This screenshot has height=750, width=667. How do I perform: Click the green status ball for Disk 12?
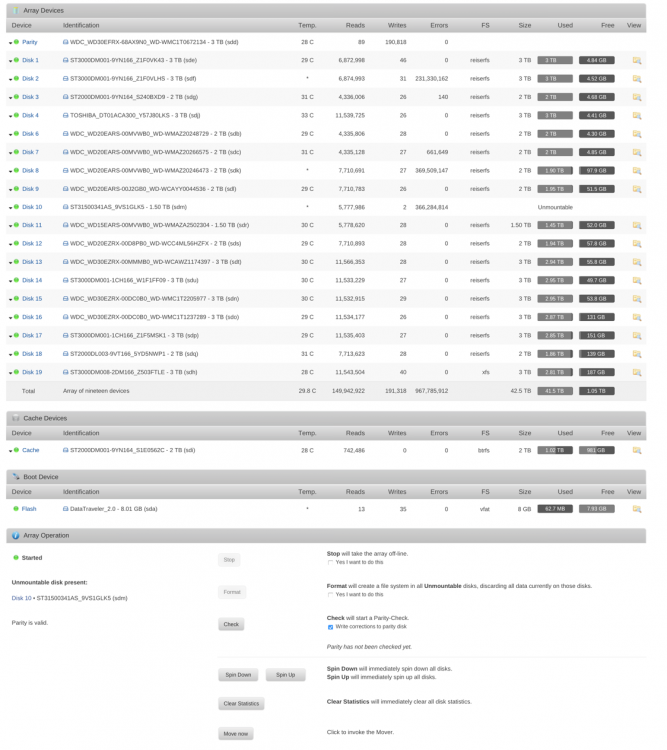pyautogui.click(x=16, y=243)
